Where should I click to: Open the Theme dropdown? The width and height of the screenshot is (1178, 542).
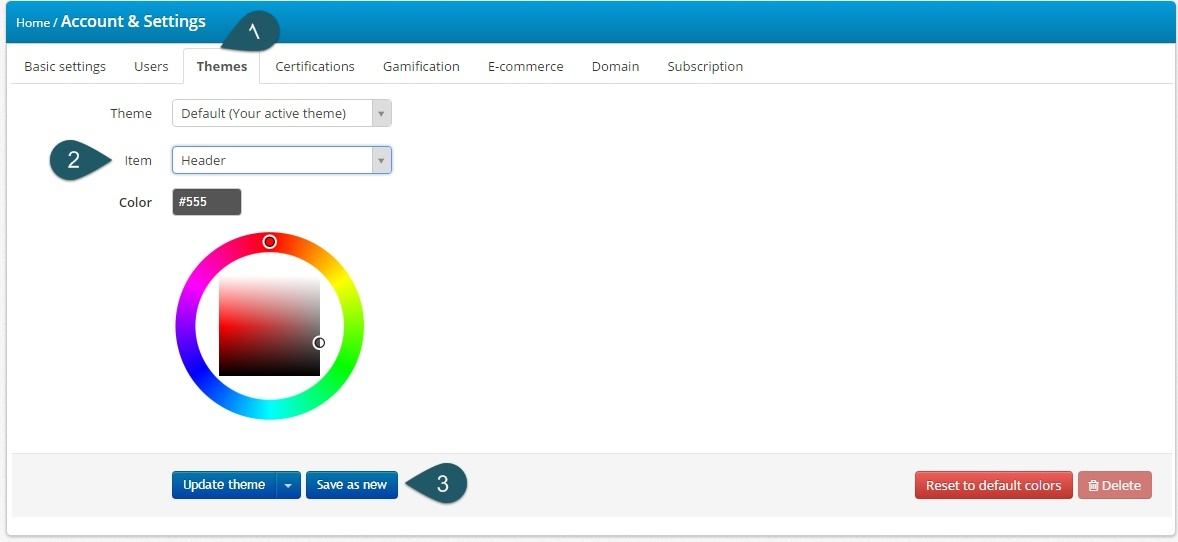pos(282,114)
